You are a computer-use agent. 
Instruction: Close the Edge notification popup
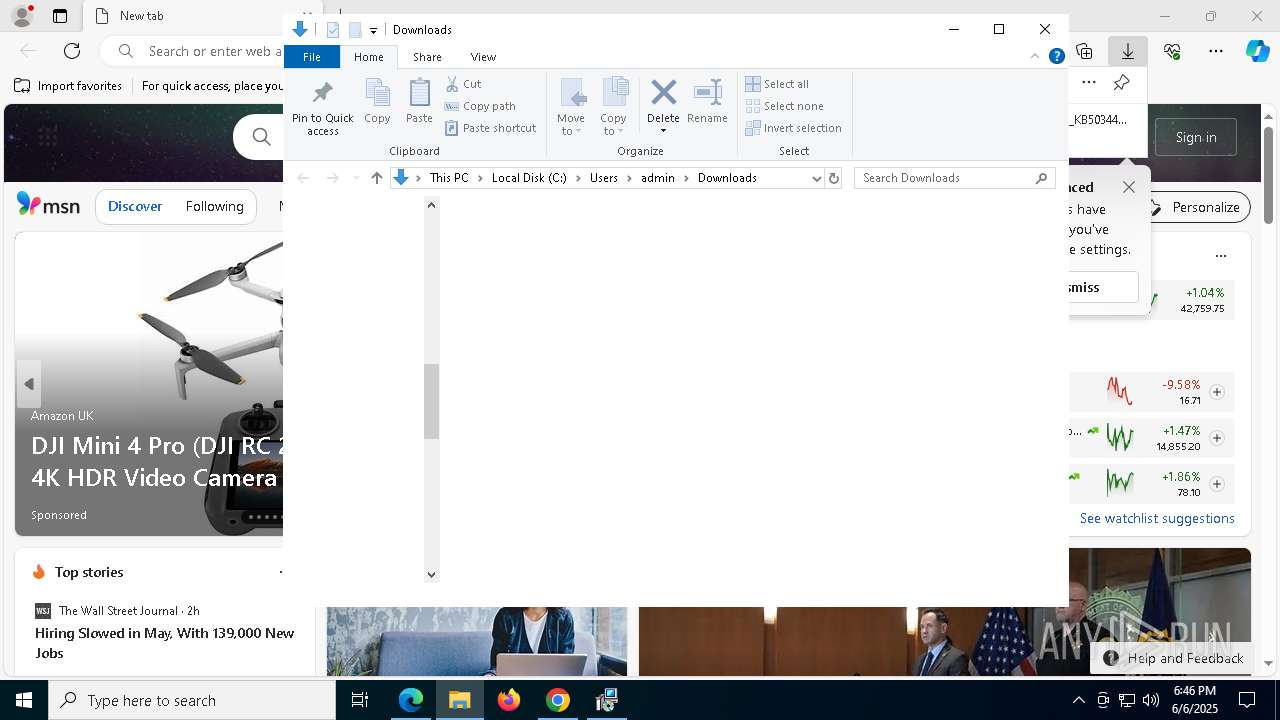[x=1129, y=187]
